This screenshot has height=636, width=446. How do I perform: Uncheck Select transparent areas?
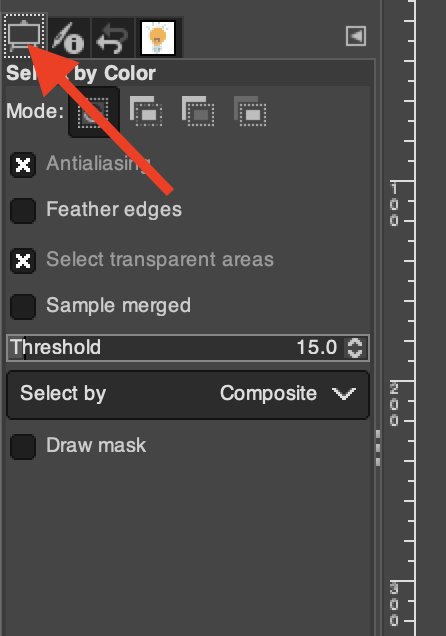click(23, 261)
